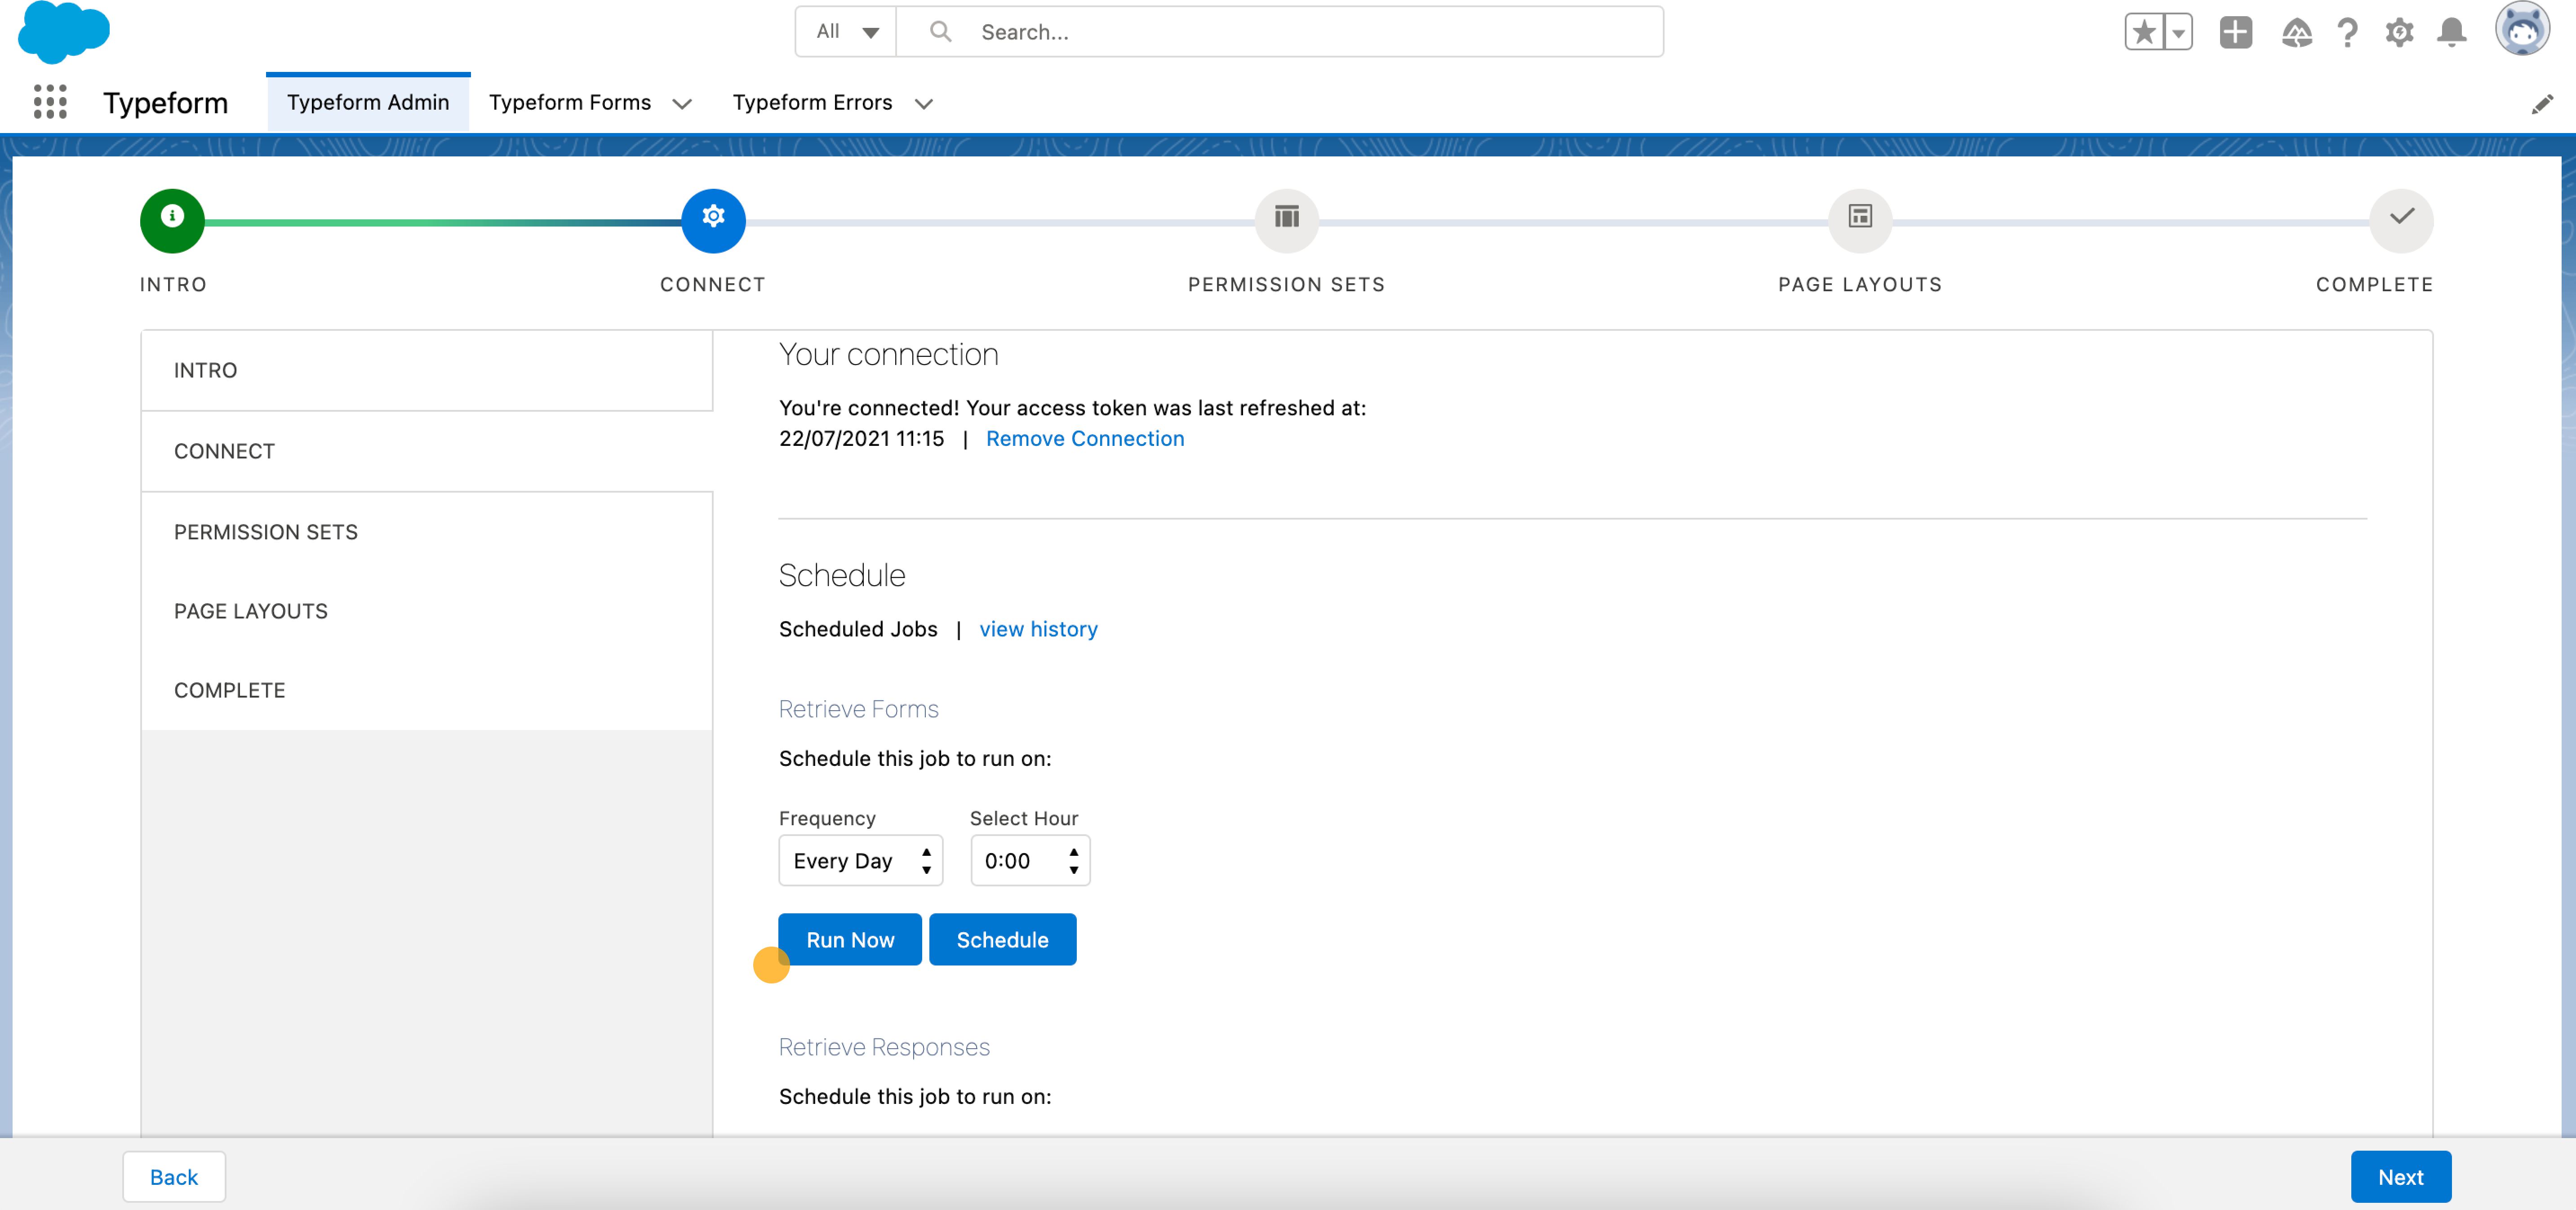The height and width of the screenshot is (1210, 2576).
Task: Click the PAGE LAYOUTS progress label
Action: click(1860, 285)
